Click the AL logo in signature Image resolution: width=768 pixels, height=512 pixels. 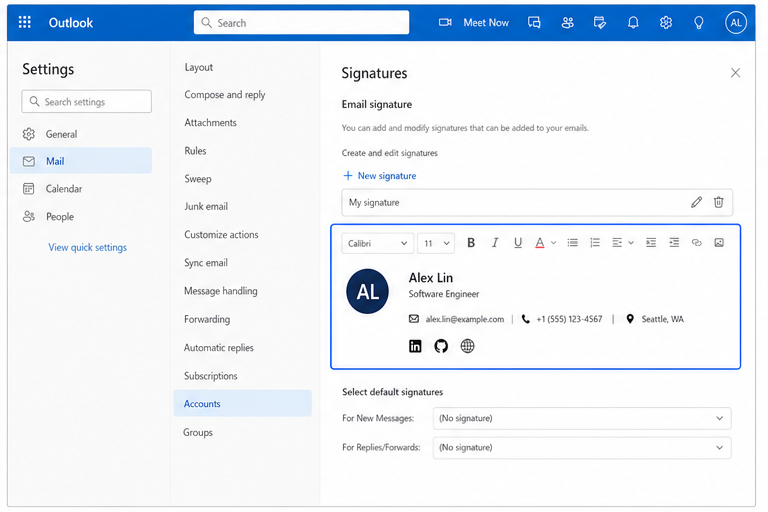tap(367, 292)
